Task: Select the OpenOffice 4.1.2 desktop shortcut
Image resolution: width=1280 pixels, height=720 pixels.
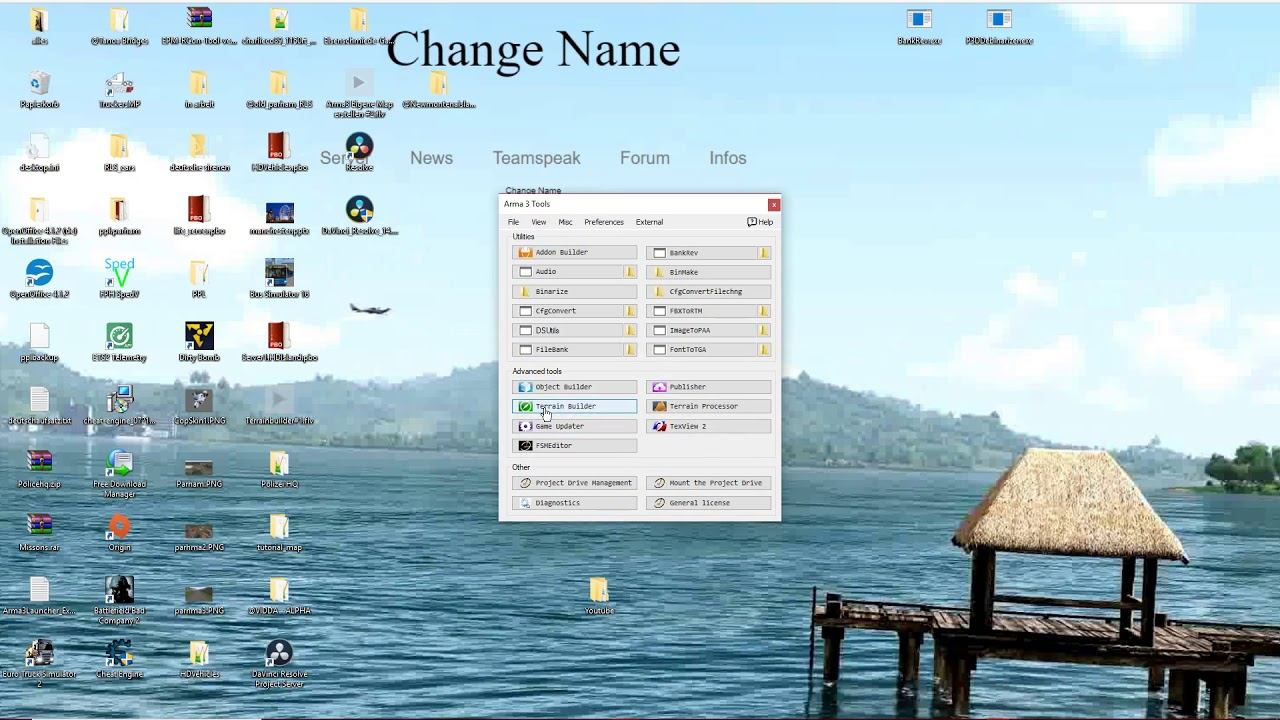Action: [39, 279]
